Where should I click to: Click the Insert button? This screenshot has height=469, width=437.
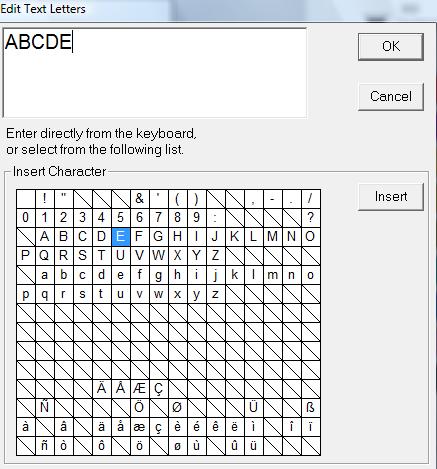(391, 197)
